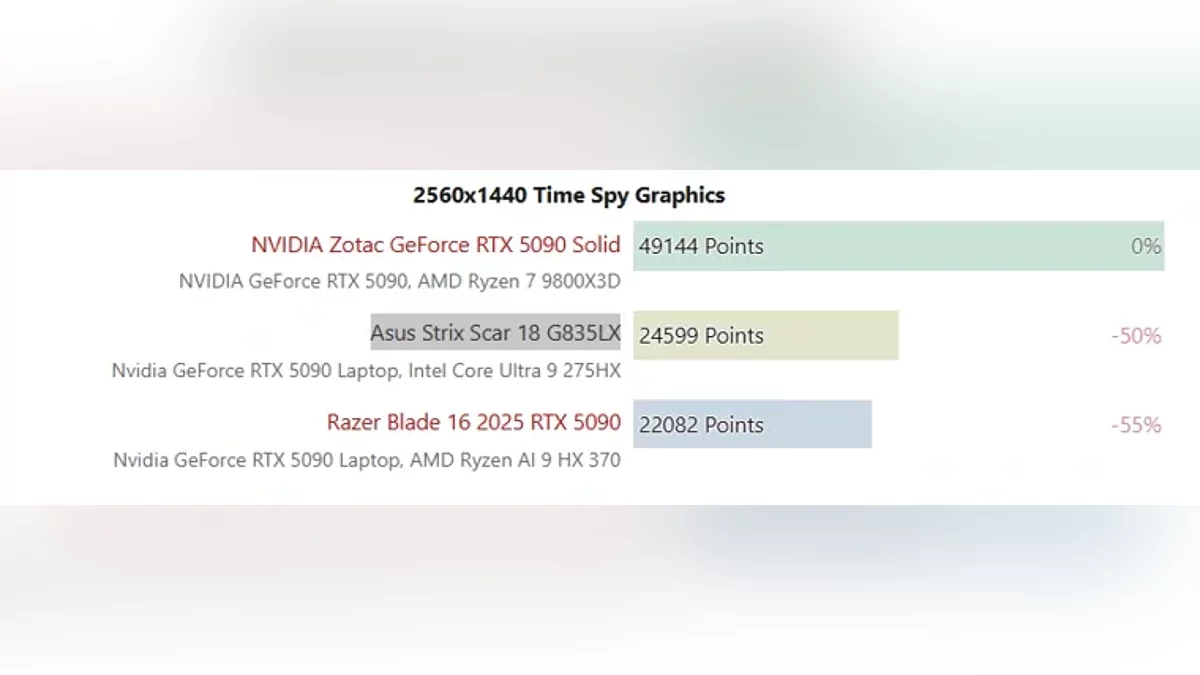Screen dimensions: 1200x675
Task: Click the 49144 Points score label
Action: click(700, 246)
